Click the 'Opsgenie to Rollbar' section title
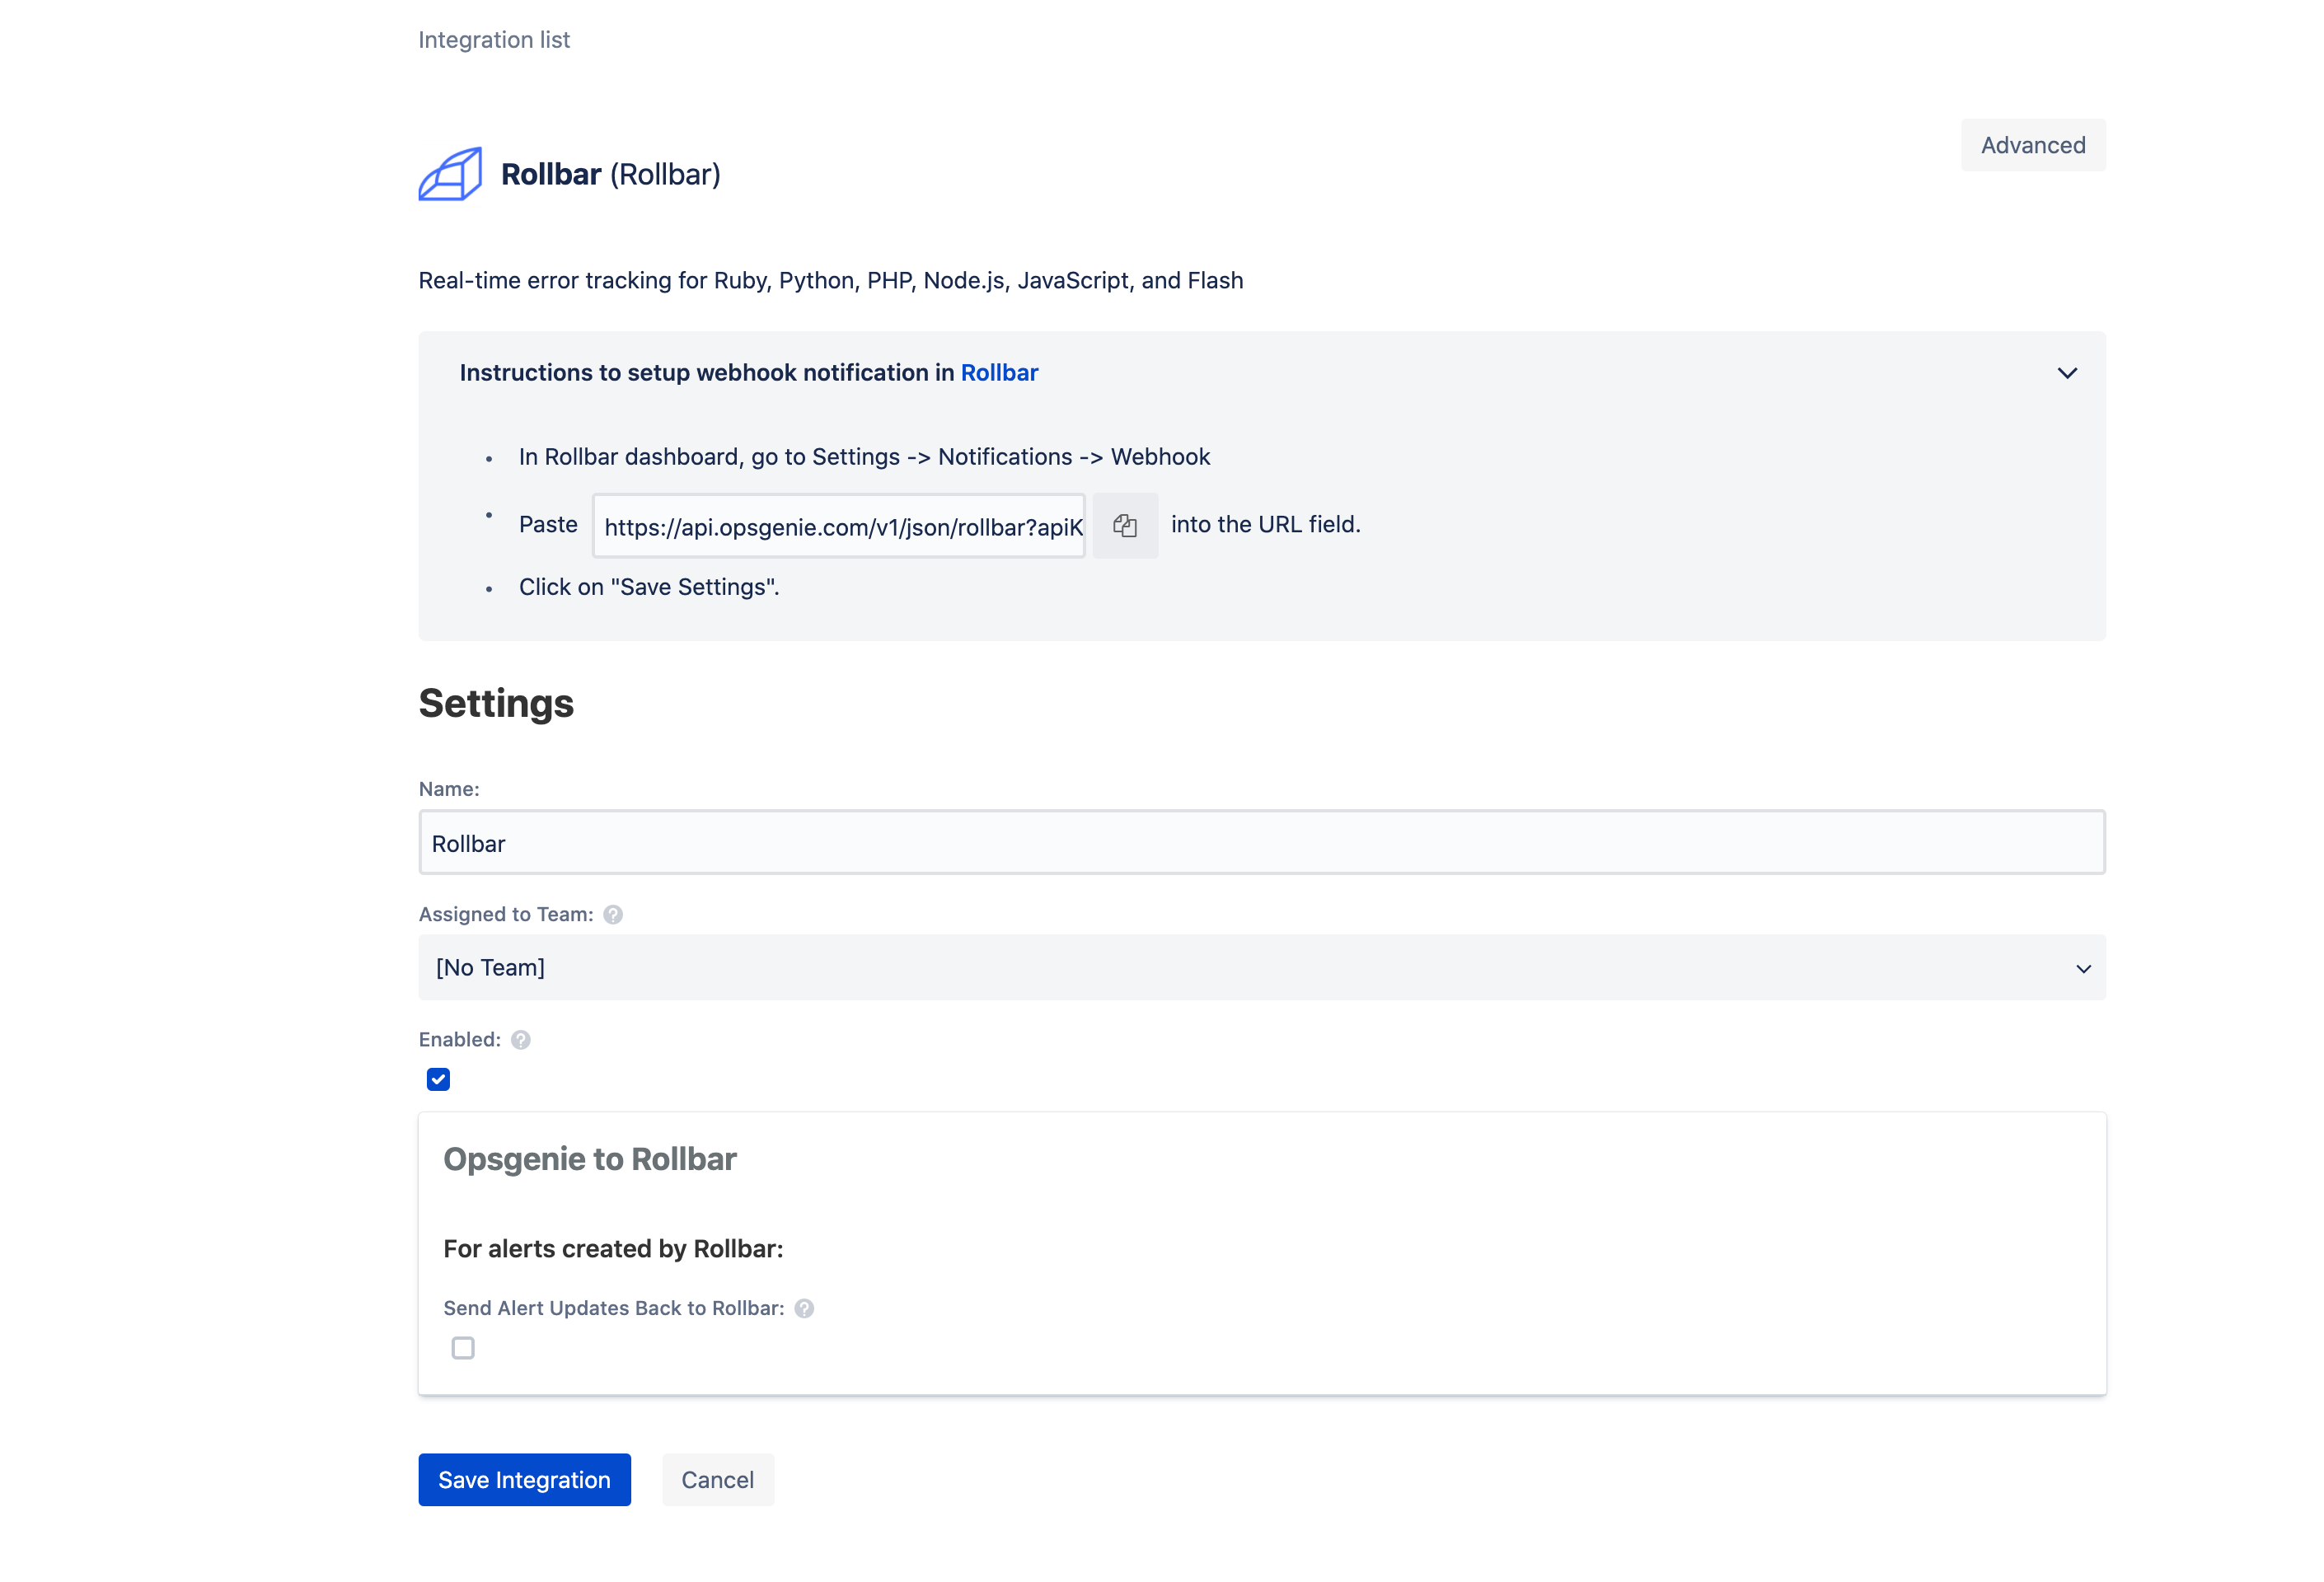 point(590,1159)
